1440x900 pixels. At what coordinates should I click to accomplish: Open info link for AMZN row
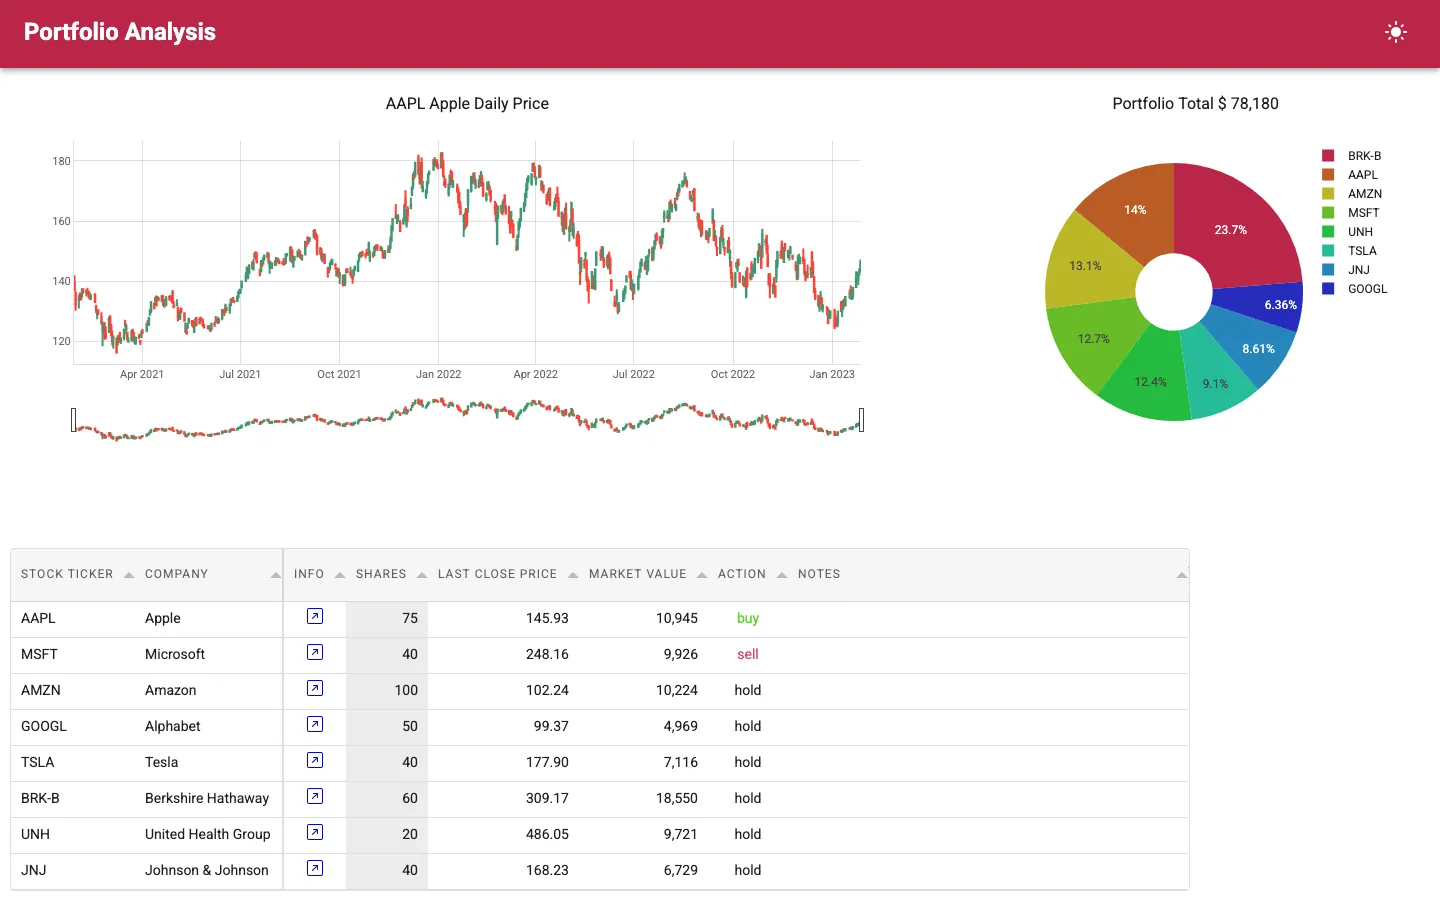315,689
